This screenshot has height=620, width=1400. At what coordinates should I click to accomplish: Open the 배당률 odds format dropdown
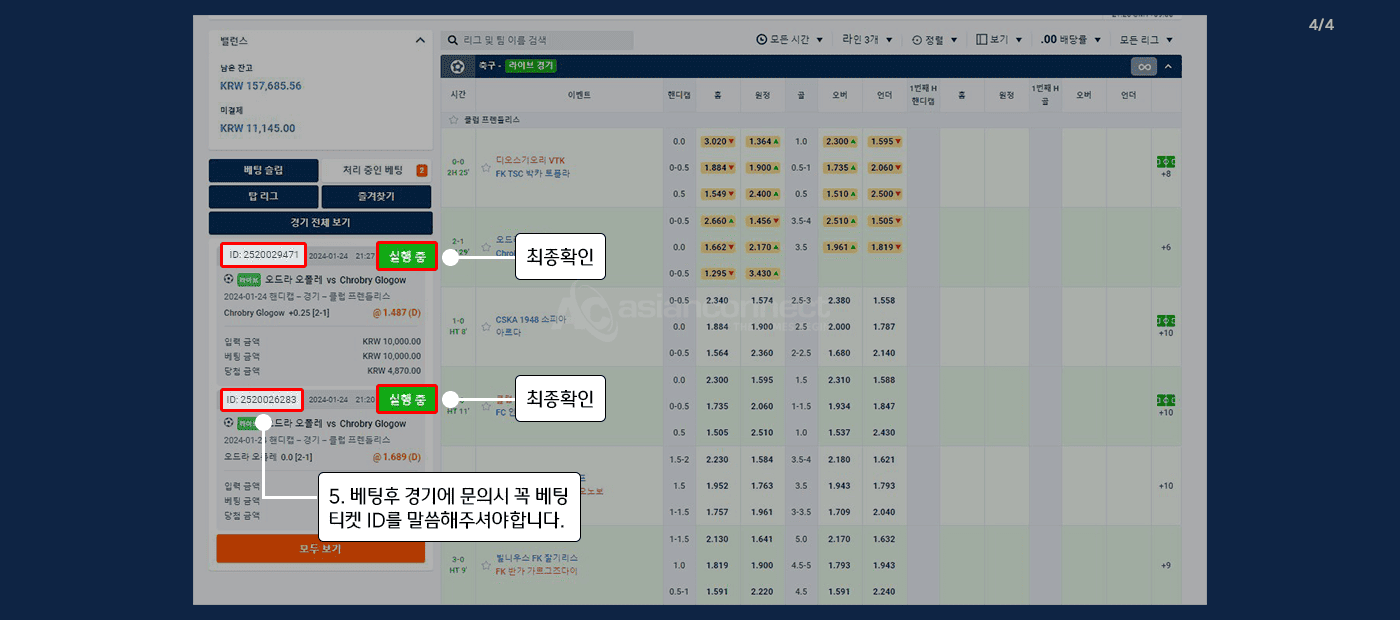[x=1071, y=40]
